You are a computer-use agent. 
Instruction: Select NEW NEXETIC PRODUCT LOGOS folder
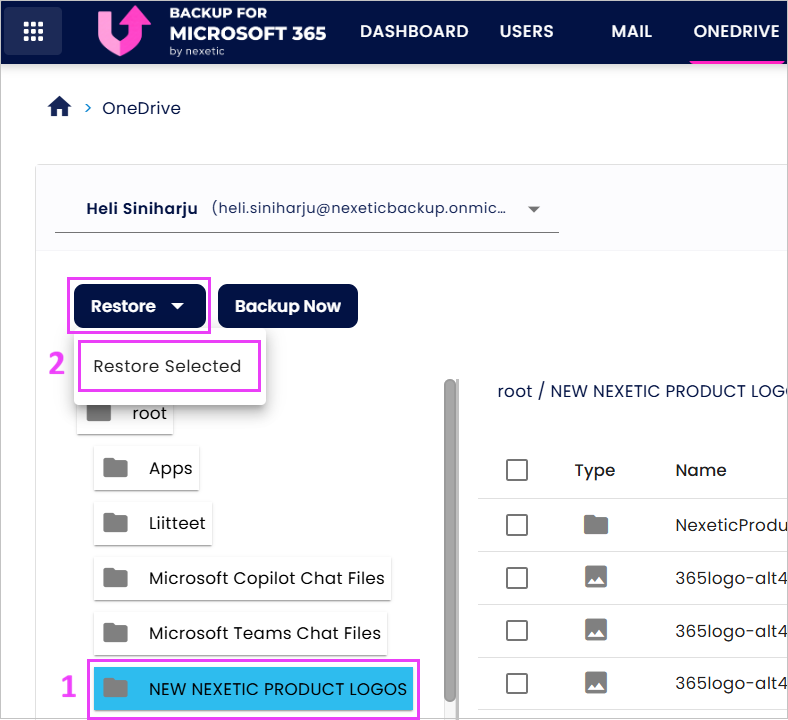point(254,689)
